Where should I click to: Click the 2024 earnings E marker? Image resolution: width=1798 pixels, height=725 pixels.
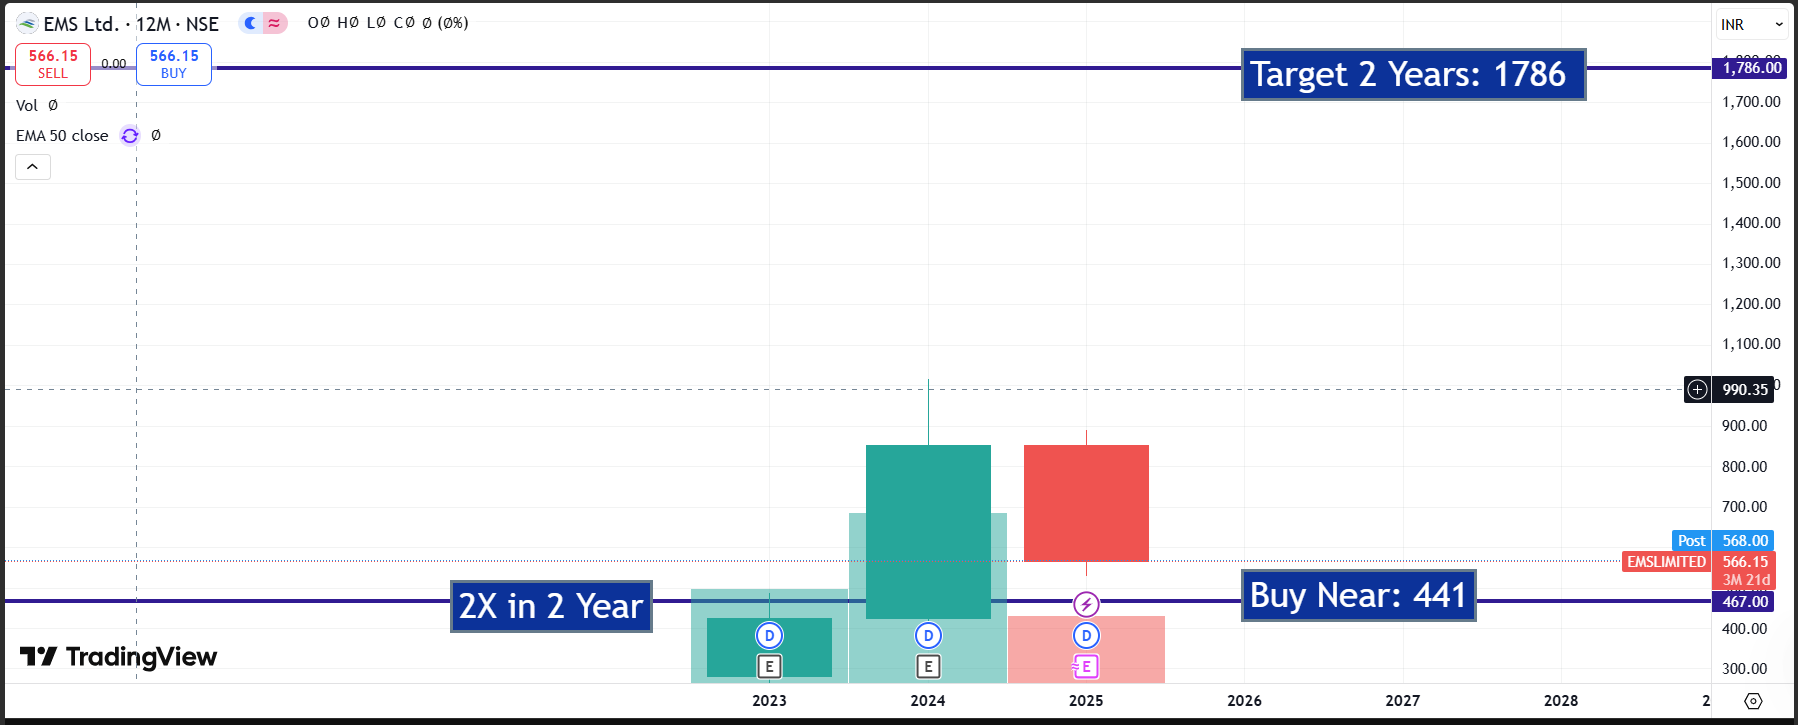(x=928, y=666)
